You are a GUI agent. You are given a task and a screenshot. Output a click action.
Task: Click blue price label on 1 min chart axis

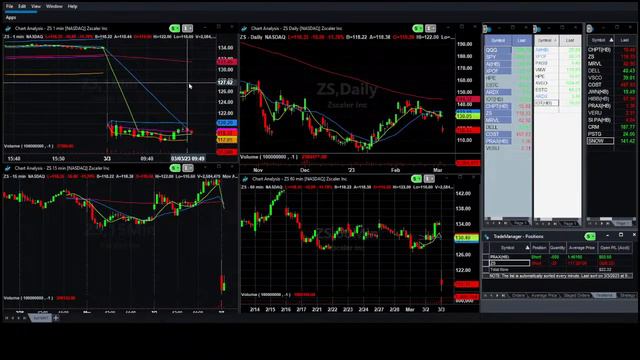(227, 123)
